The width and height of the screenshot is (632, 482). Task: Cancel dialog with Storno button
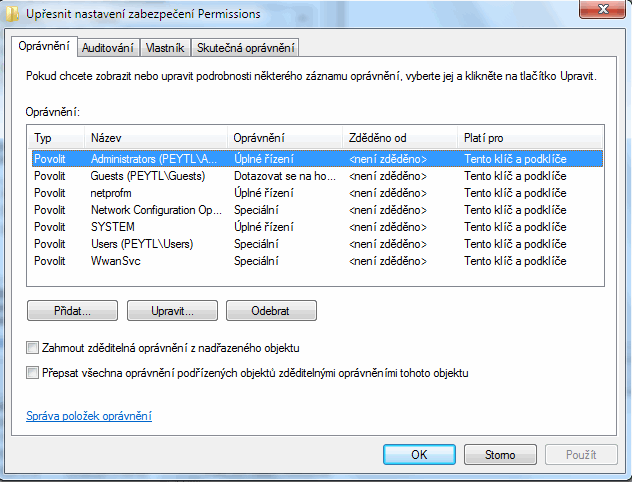(500, 455)
